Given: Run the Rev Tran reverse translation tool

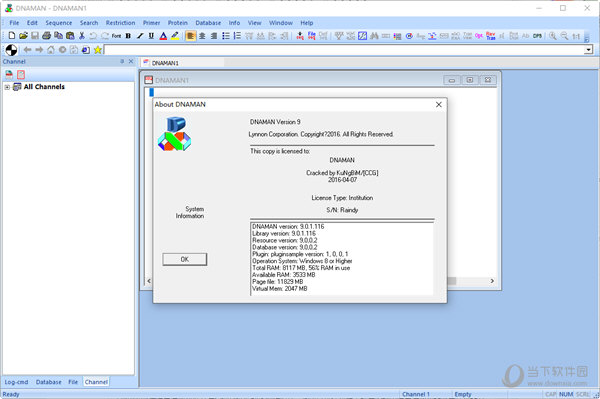Looking at the screenshot, I should 491,36.
